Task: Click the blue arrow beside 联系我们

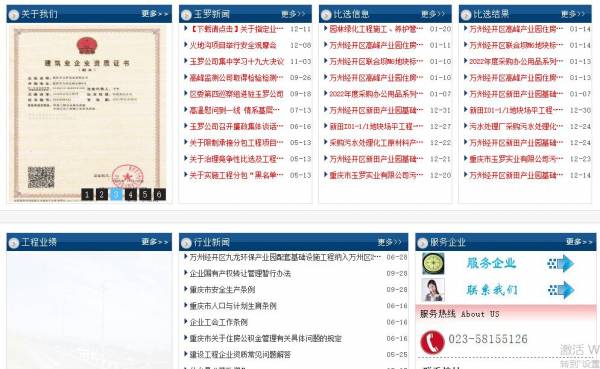Action: click(x=561, y=290)
